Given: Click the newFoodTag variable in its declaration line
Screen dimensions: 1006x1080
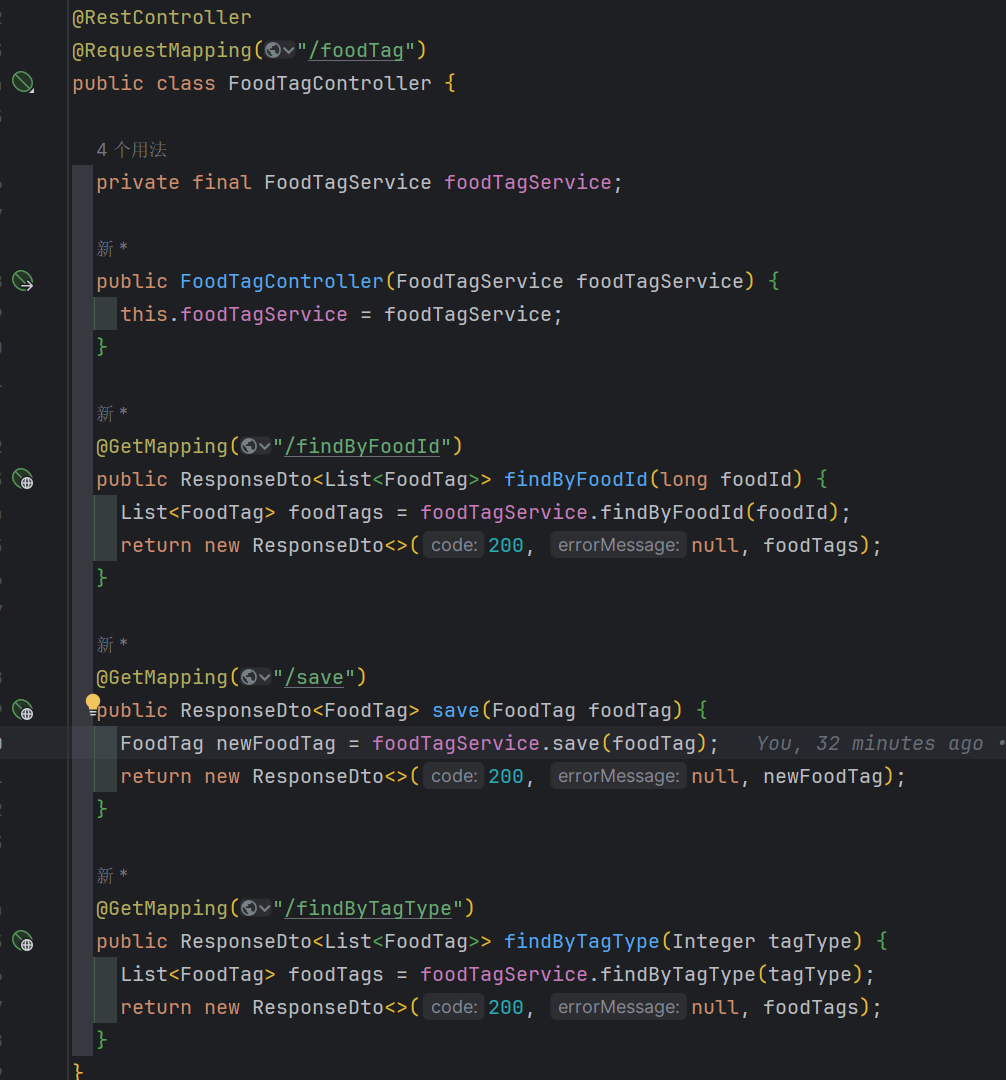Looking at the screenshot, I should [276, 743].
